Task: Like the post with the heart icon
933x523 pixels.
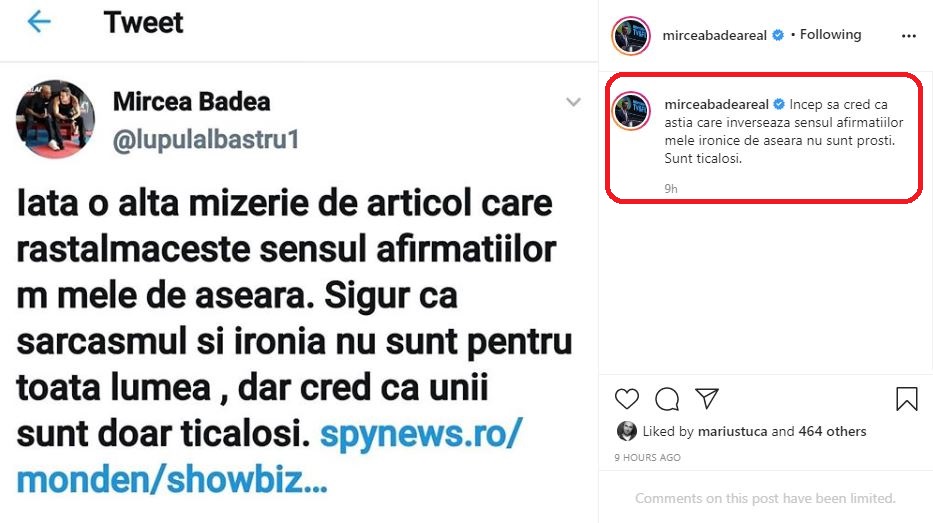Action: click(x=627, y=399)
